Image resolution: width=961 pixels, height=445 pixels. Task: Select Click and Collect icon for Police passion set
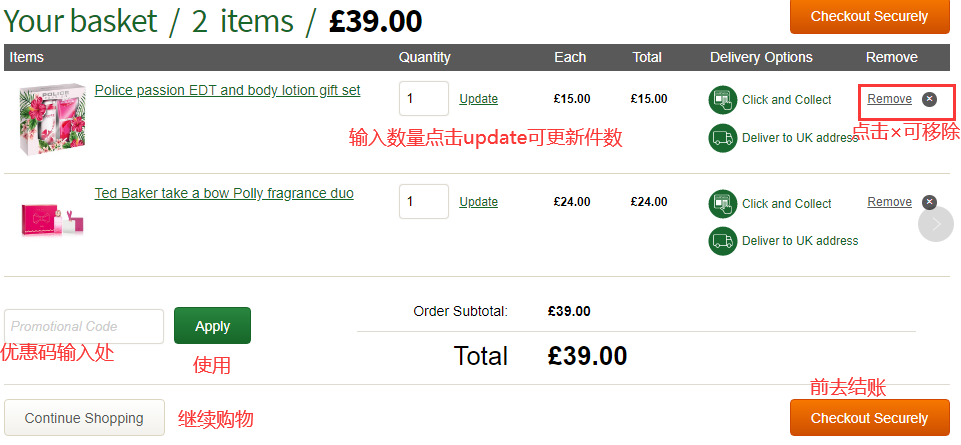click(722, 100)
